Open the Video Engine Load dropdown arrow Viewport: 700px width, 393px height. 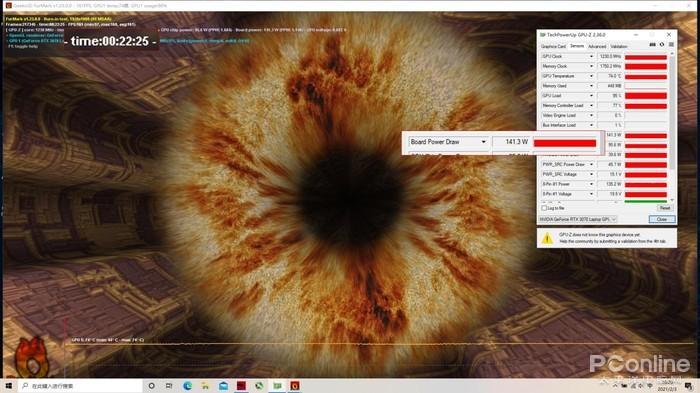click(591, 116)
